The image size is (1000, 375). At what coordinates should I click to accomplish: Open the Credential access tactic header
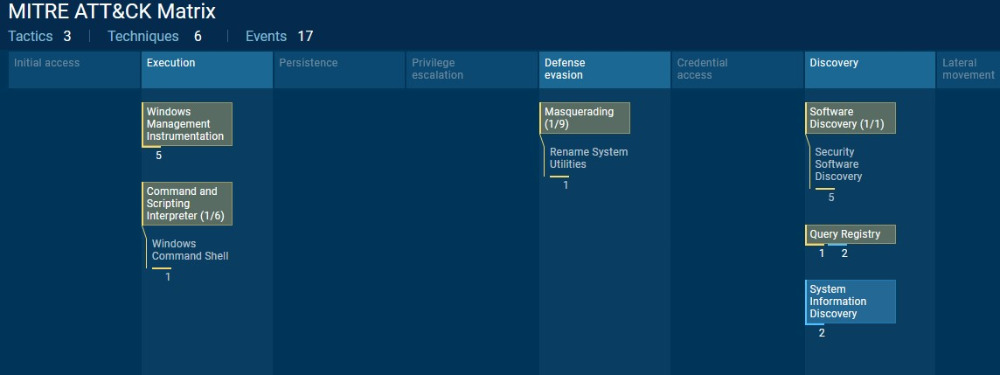[x=737, y=70]
